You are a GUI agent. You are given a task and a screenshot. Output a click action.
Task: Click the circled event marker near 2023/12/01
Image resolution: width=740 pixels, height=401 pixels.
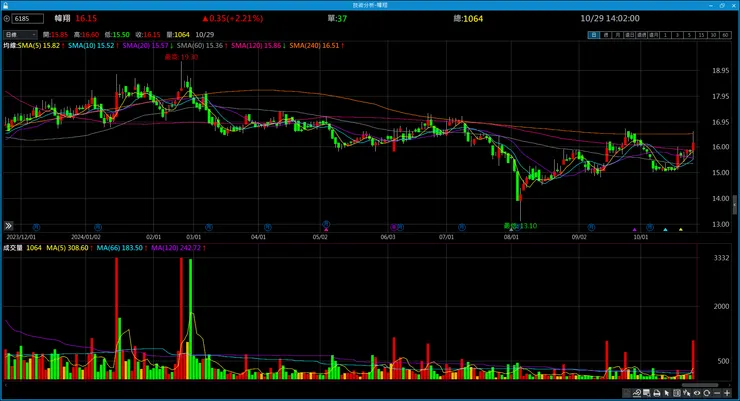(x=36, y=227)
